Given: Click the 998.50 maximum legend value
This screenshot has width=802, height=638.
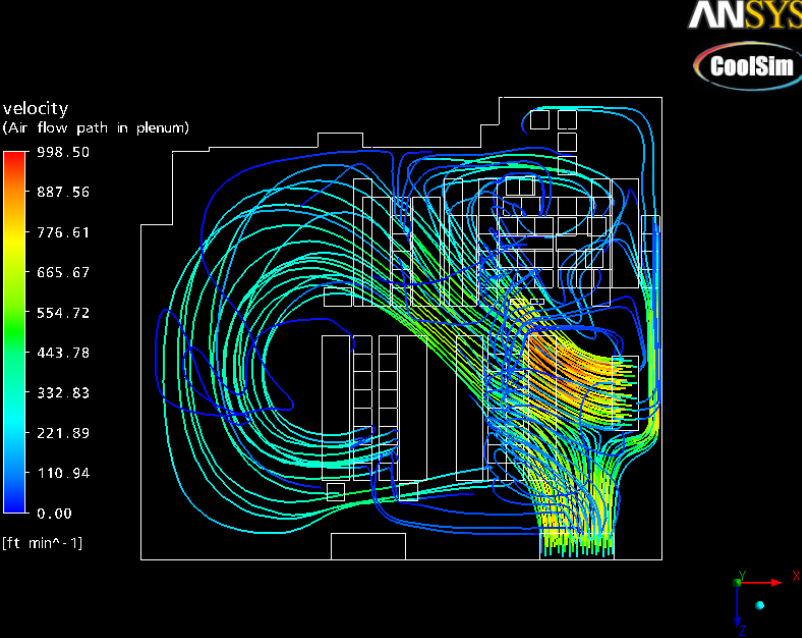Looking at the screenshot, I should 63,152.
